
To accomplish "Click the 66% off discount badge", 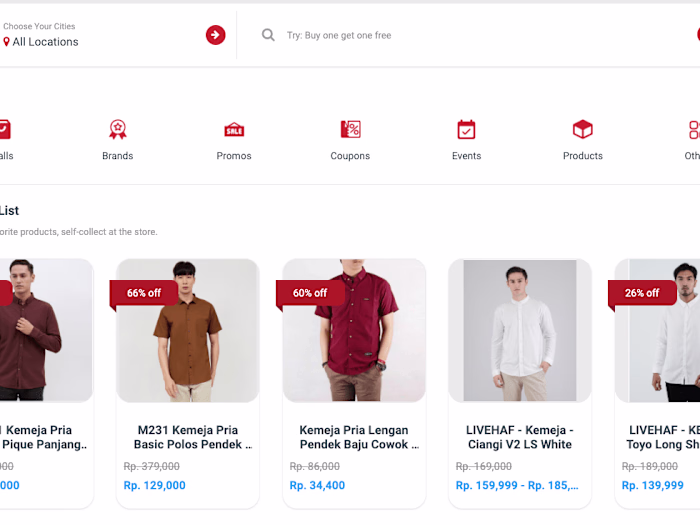I will (x=144, y=293).
